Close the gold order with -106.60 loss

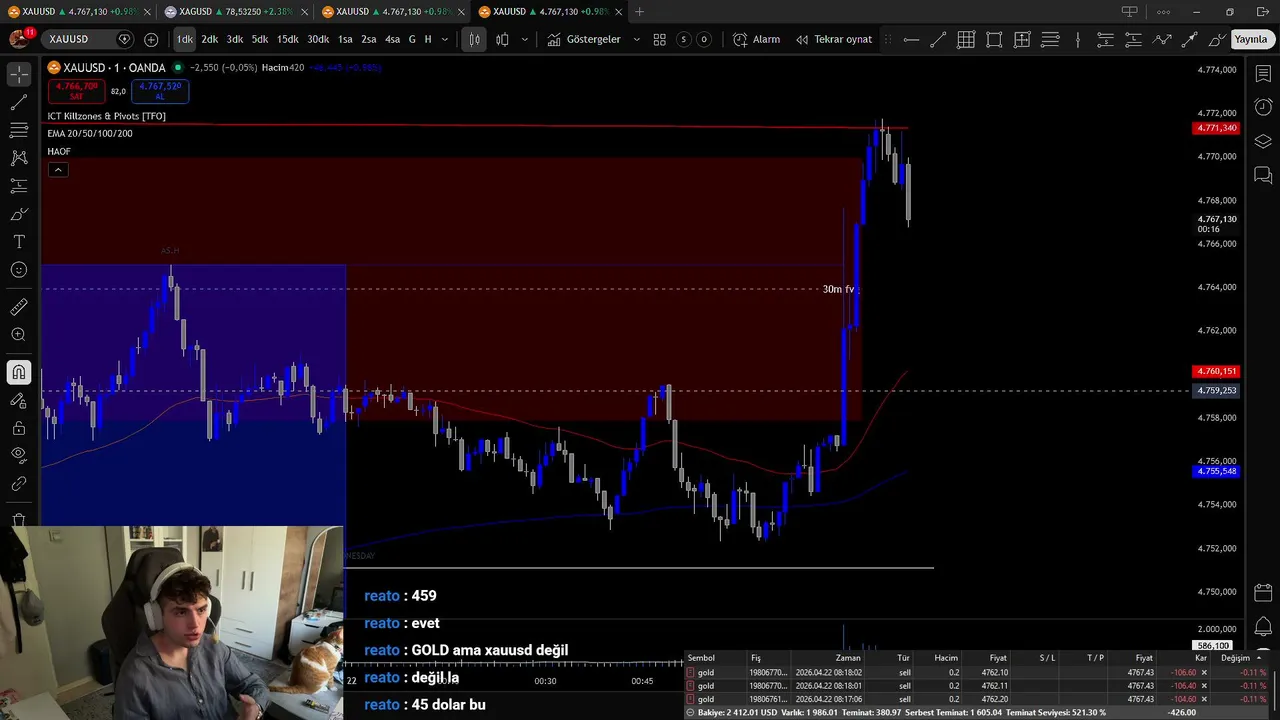(x=1204, y=673)
